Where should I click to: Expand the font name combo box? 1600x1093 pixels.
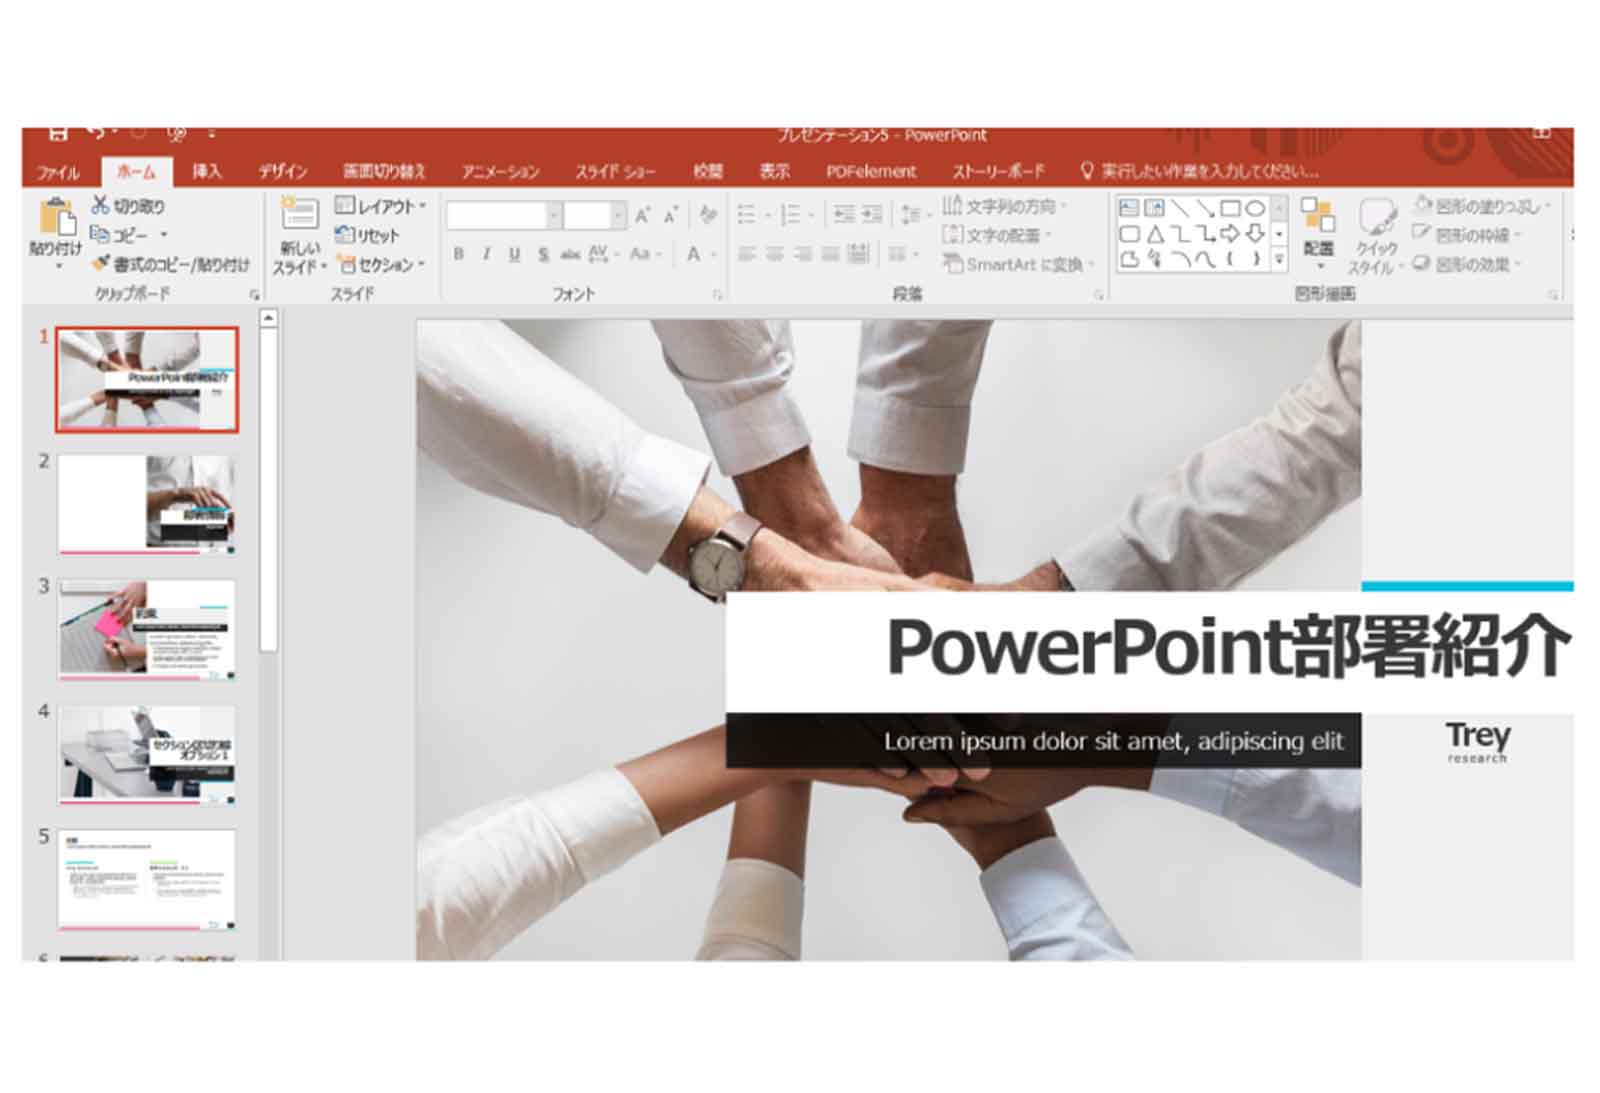[x=553, y=215]
